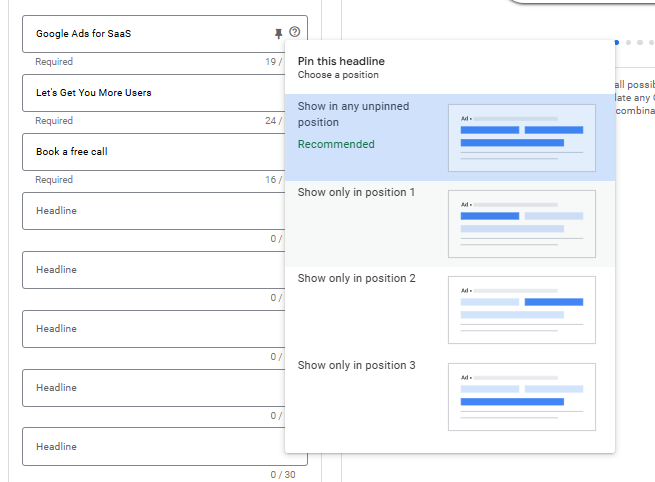Choose Show only in position 1

[x=356, y=192]
